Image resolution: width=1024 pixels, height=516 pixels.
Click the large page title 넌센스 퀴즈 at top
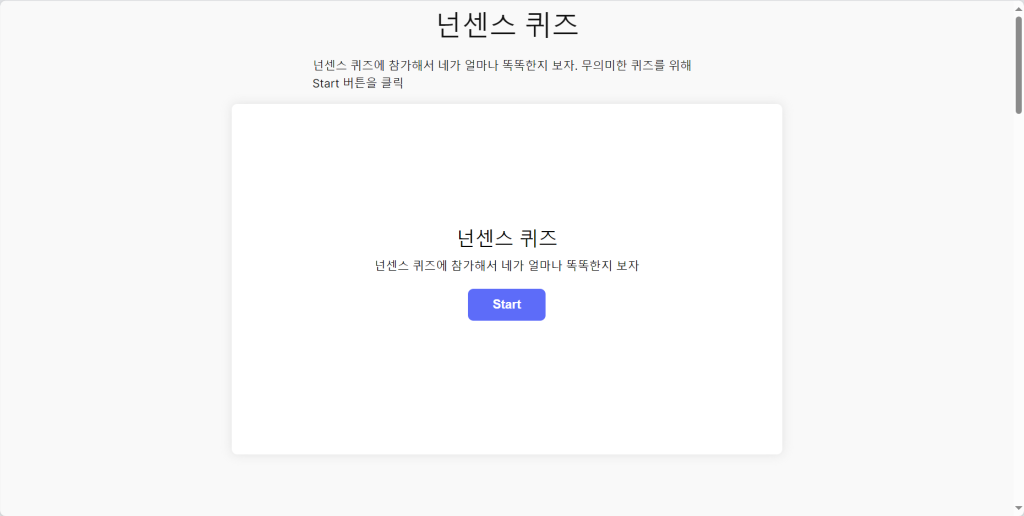tap(507, 25)
